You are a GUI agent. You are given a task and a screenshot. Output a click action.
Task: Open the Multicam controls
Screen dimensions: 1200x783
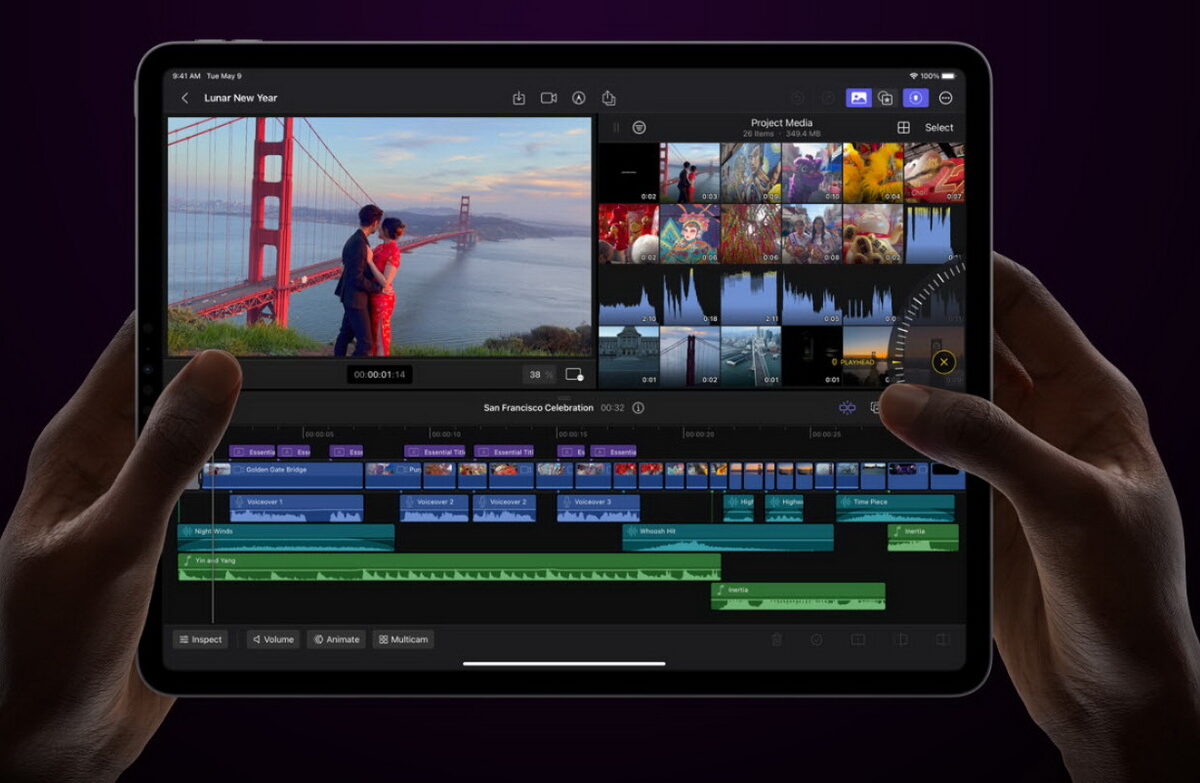pos(404,639)
